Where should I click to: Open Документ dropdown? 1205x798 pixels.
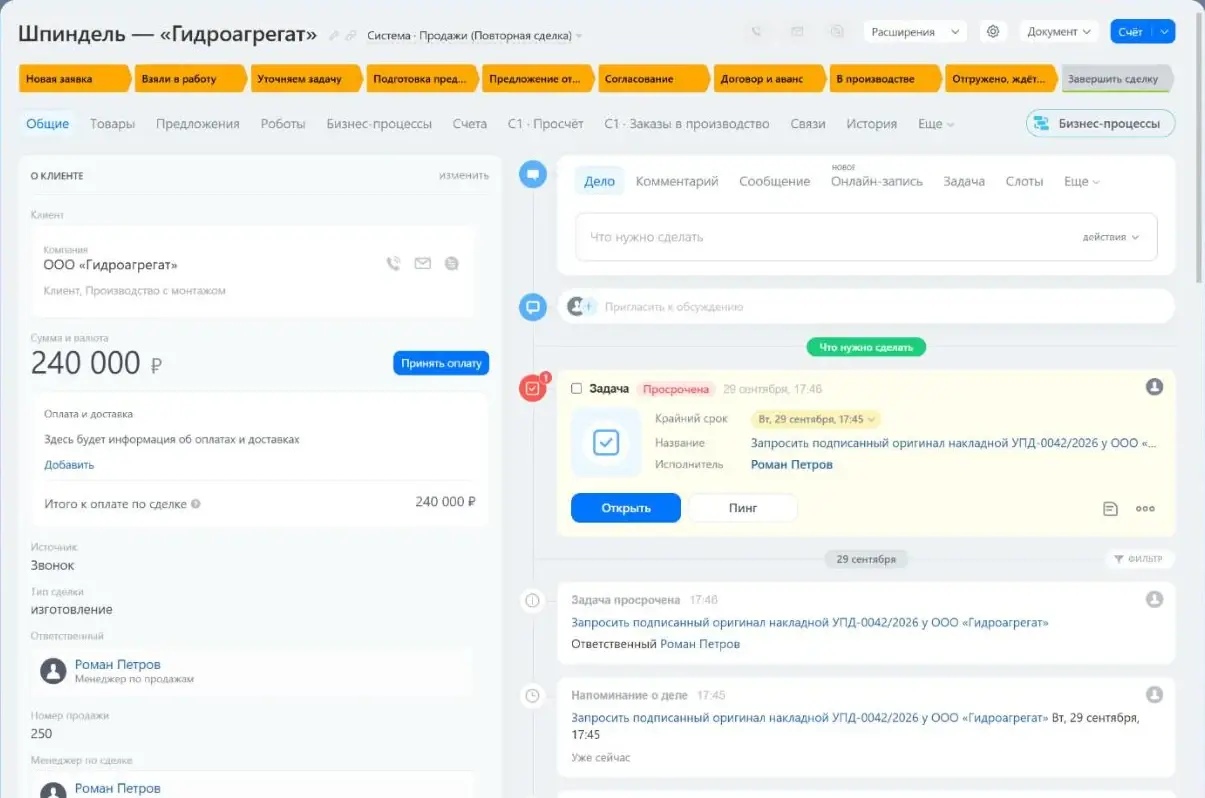click(1058, 32)
